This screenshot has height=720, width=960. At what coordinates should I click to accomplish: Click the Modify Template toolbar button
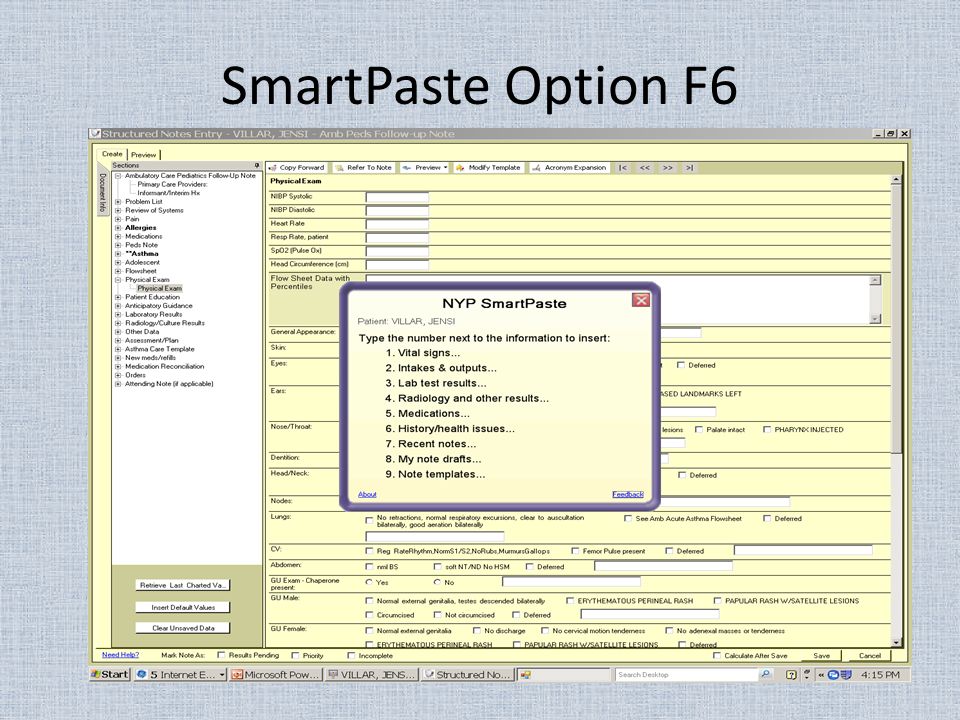(488, 168)
